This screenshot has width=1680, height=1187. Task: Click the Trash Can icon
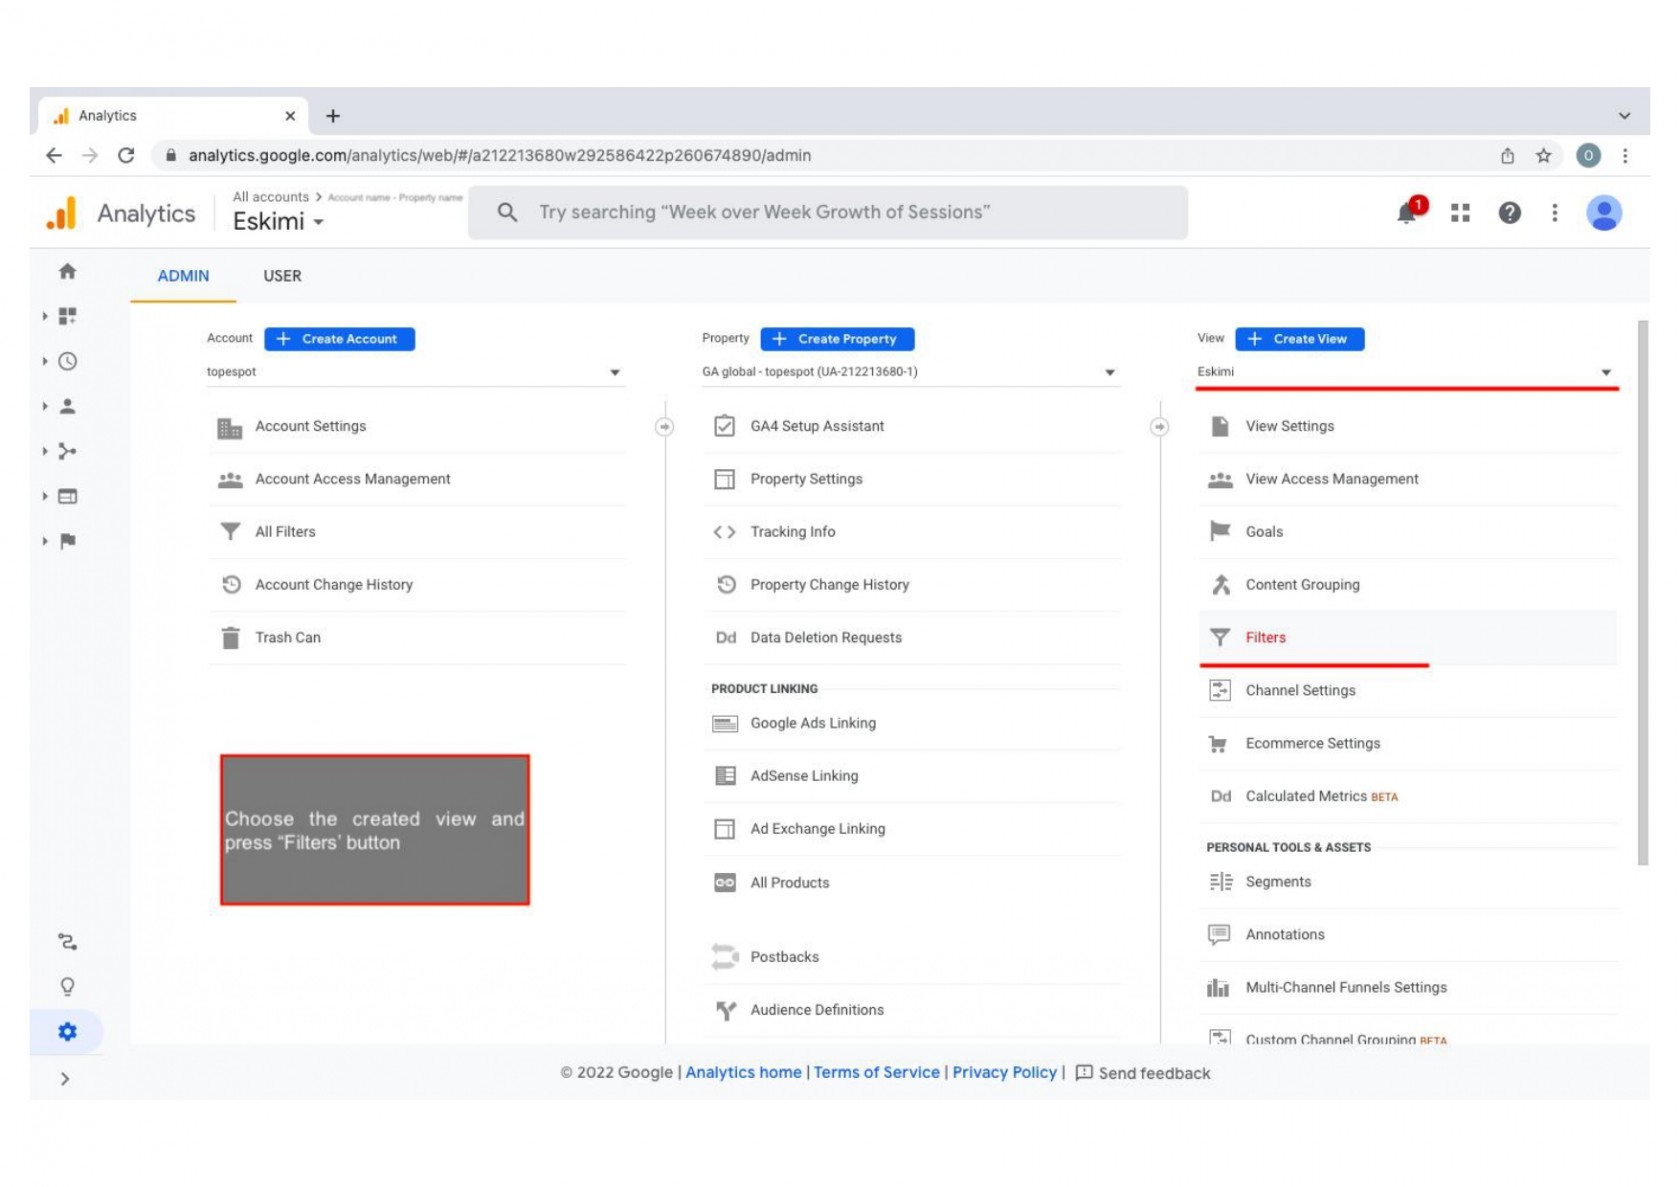coord(230,637)
